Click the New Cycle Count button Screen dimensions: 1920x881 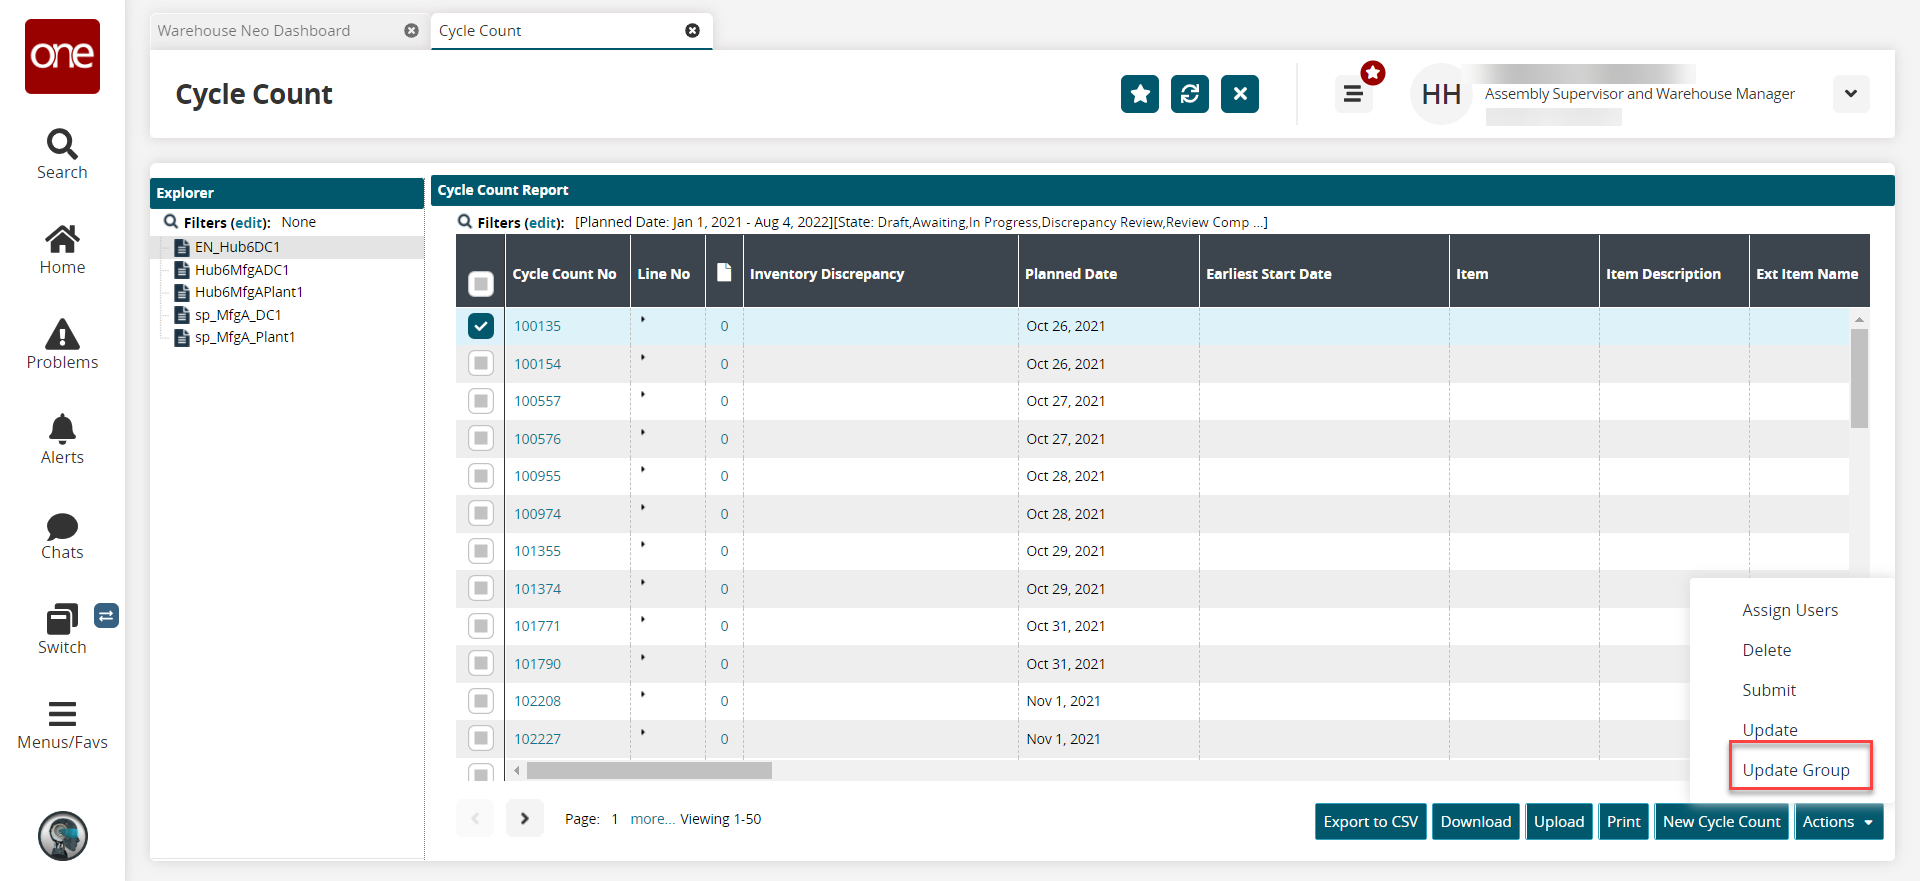pos(1721,822)
